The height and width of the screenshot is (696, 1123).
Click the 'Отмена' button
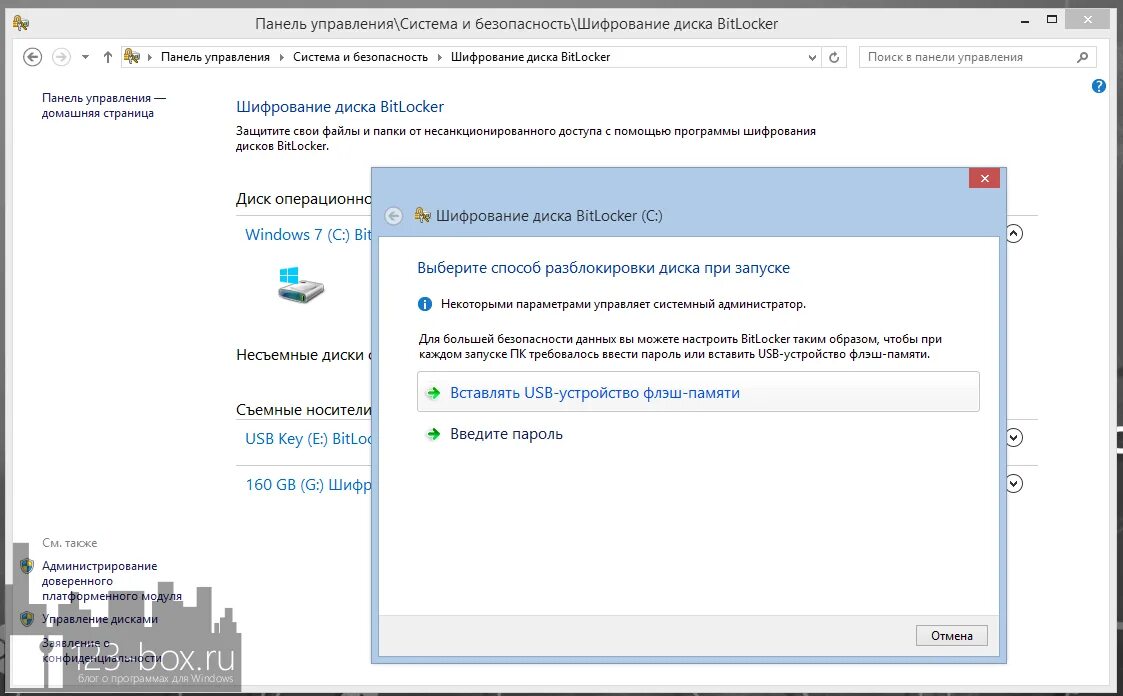(x=951, y=635)
